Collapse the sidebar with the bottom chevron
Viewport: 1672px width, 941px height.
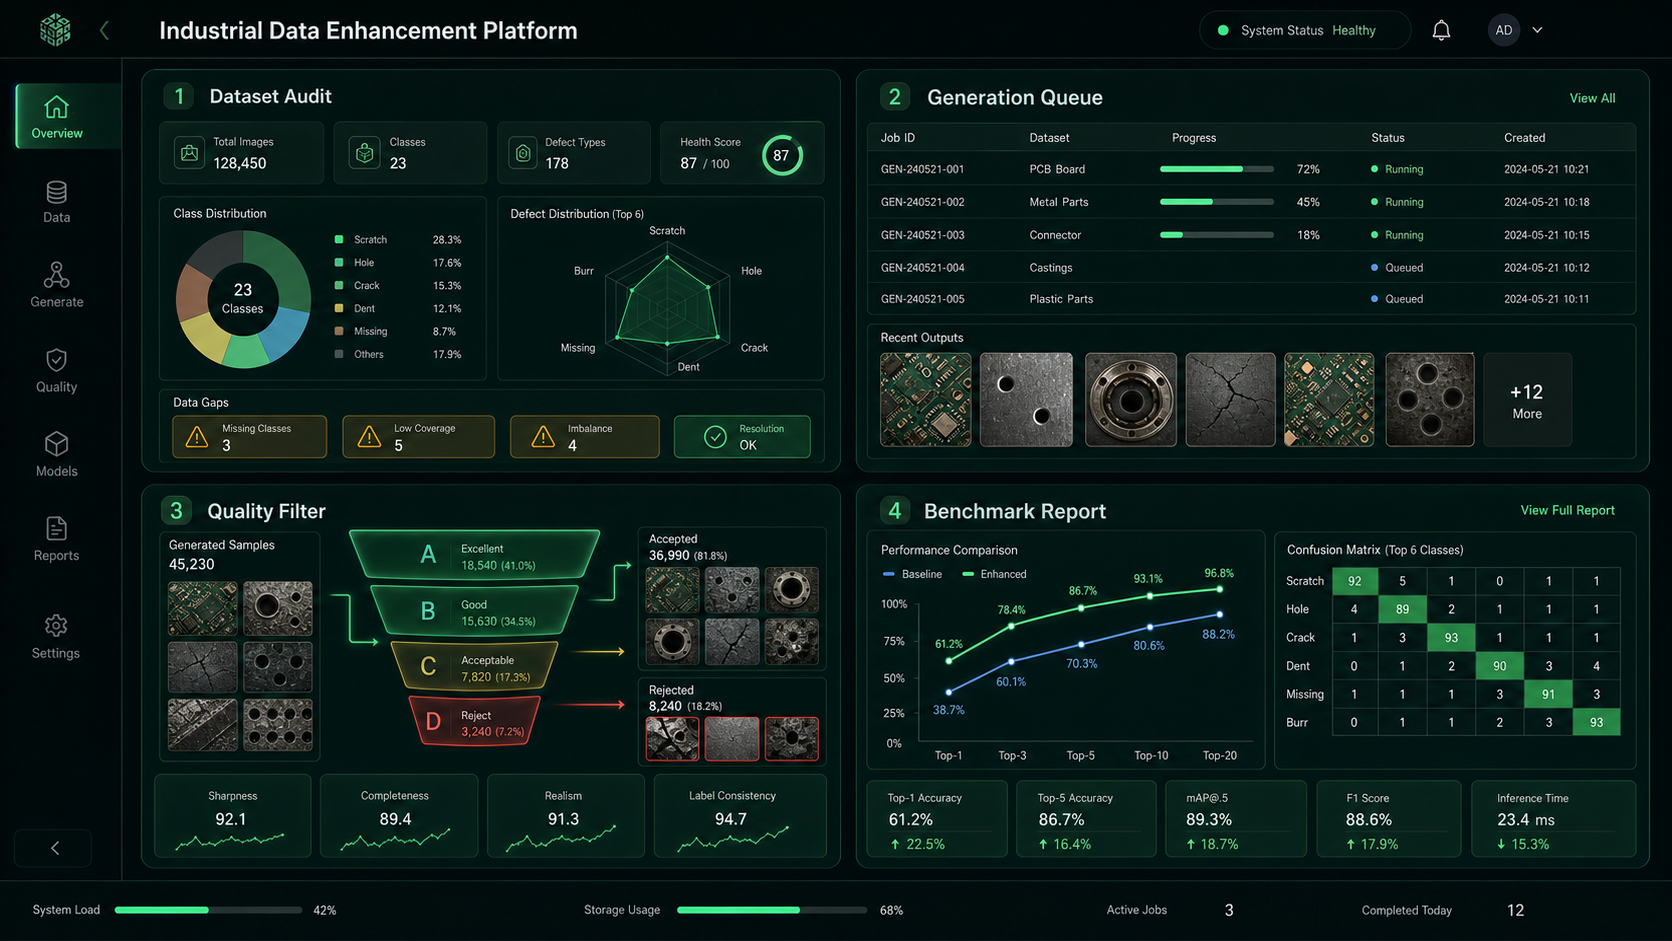pos(54,848)
